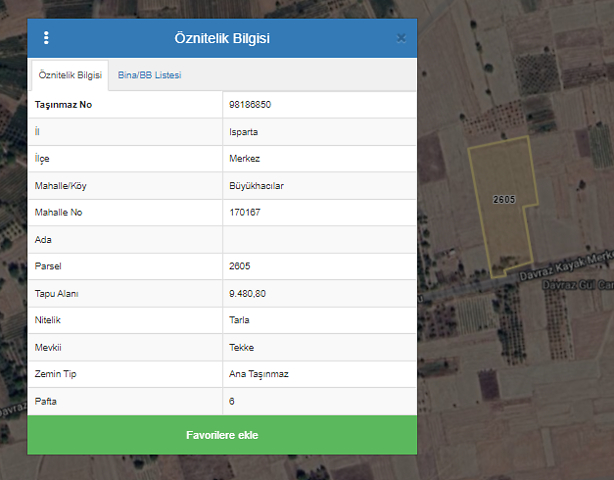This screenshot has height=480, width=614.
Task: Click the Tarla value in Nitelik row
Action: tap(240, 320)
